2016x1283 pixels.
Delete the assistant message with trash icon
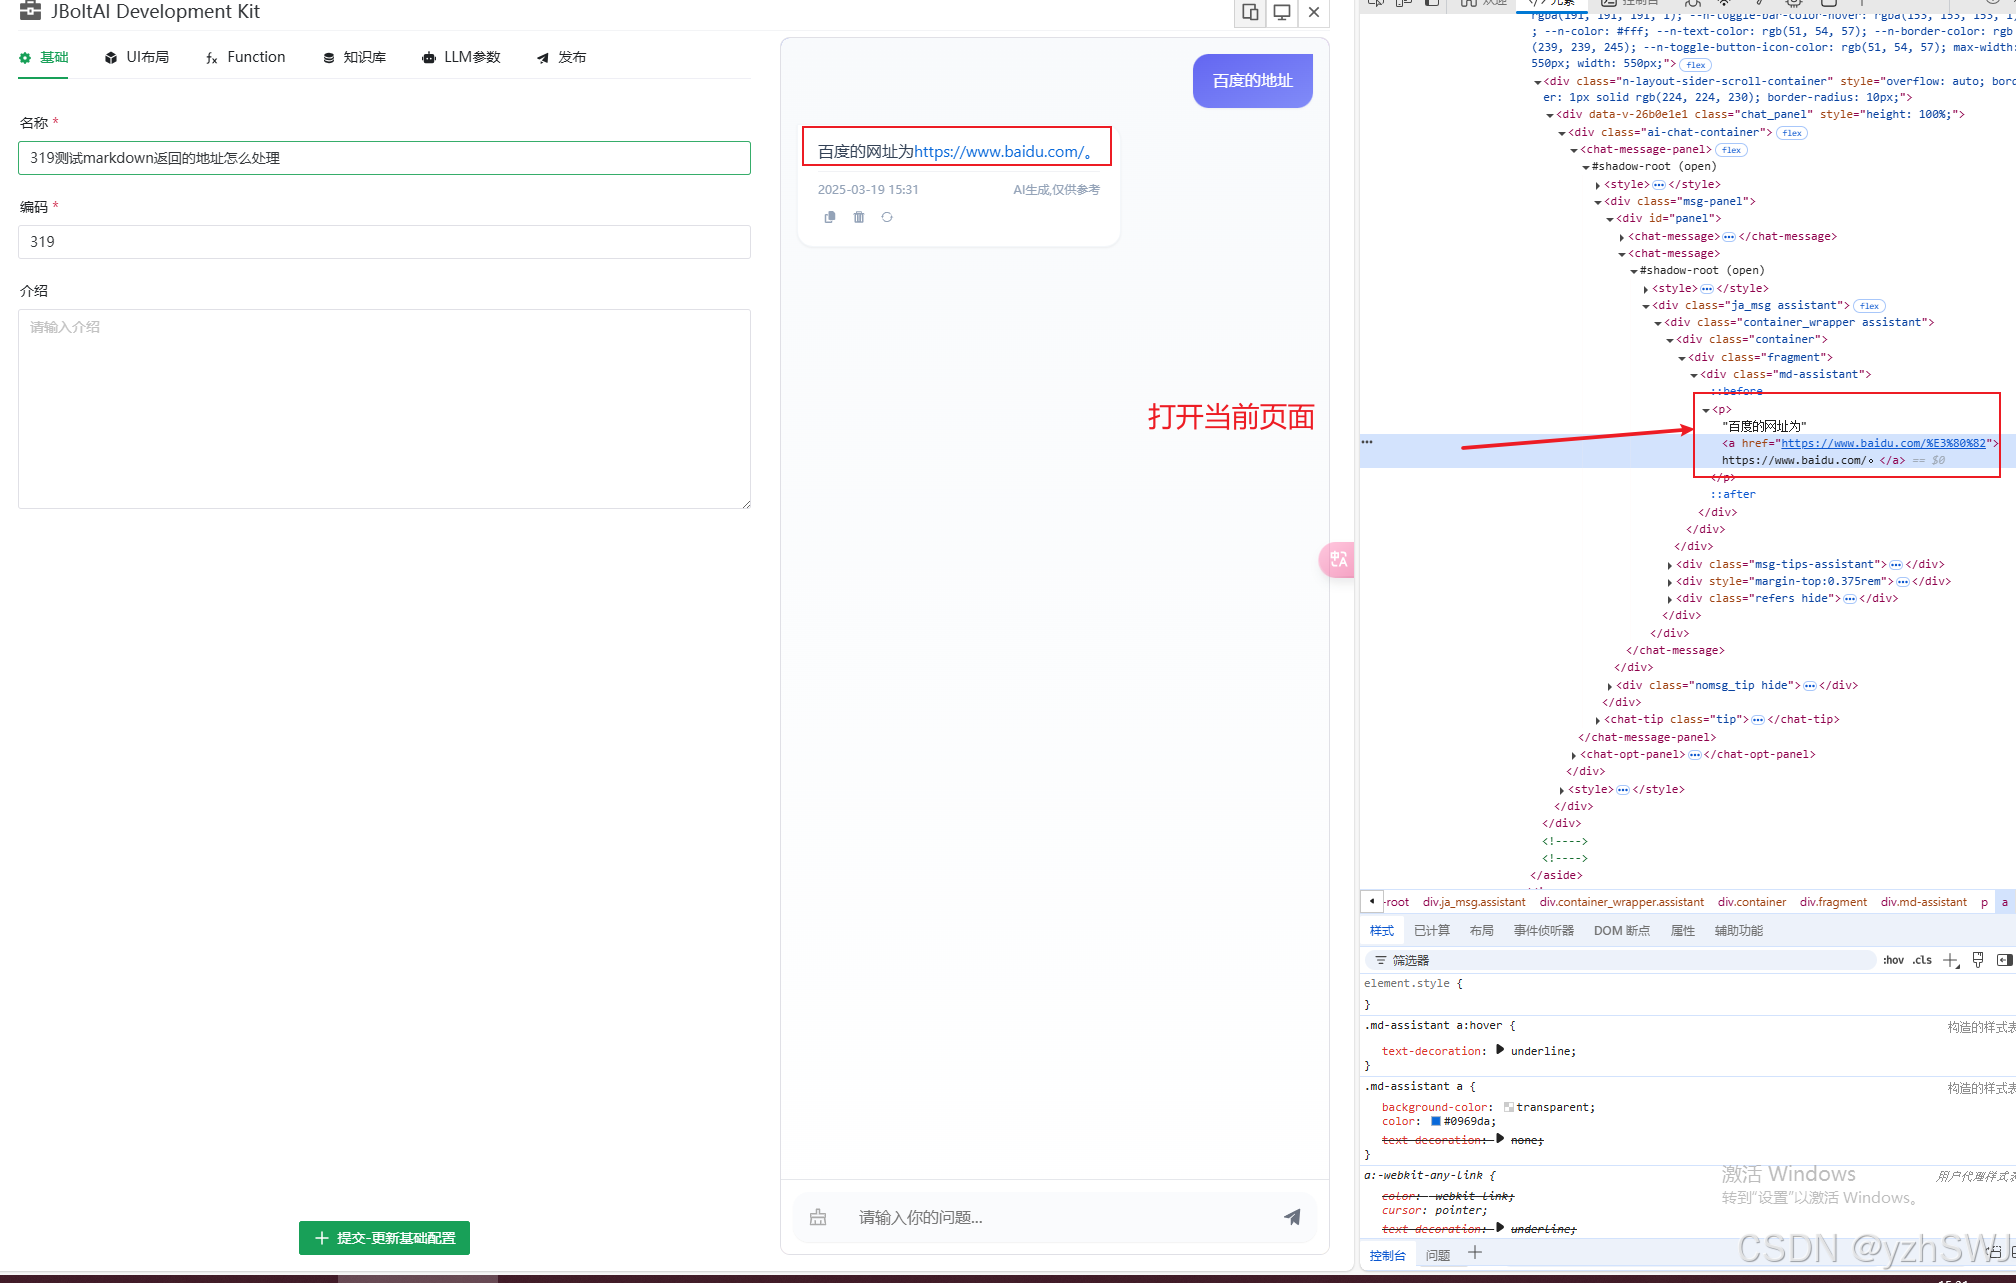coord(858,217)
